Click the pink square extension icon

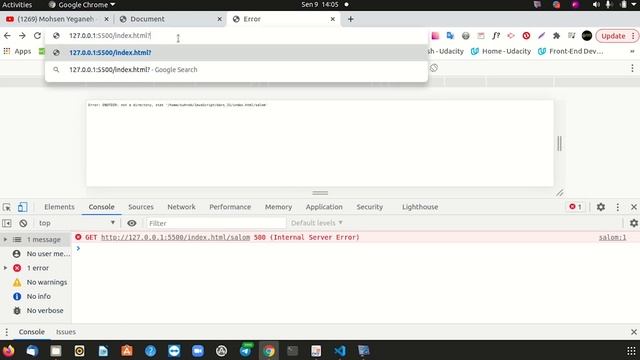[x=435, y=36]
